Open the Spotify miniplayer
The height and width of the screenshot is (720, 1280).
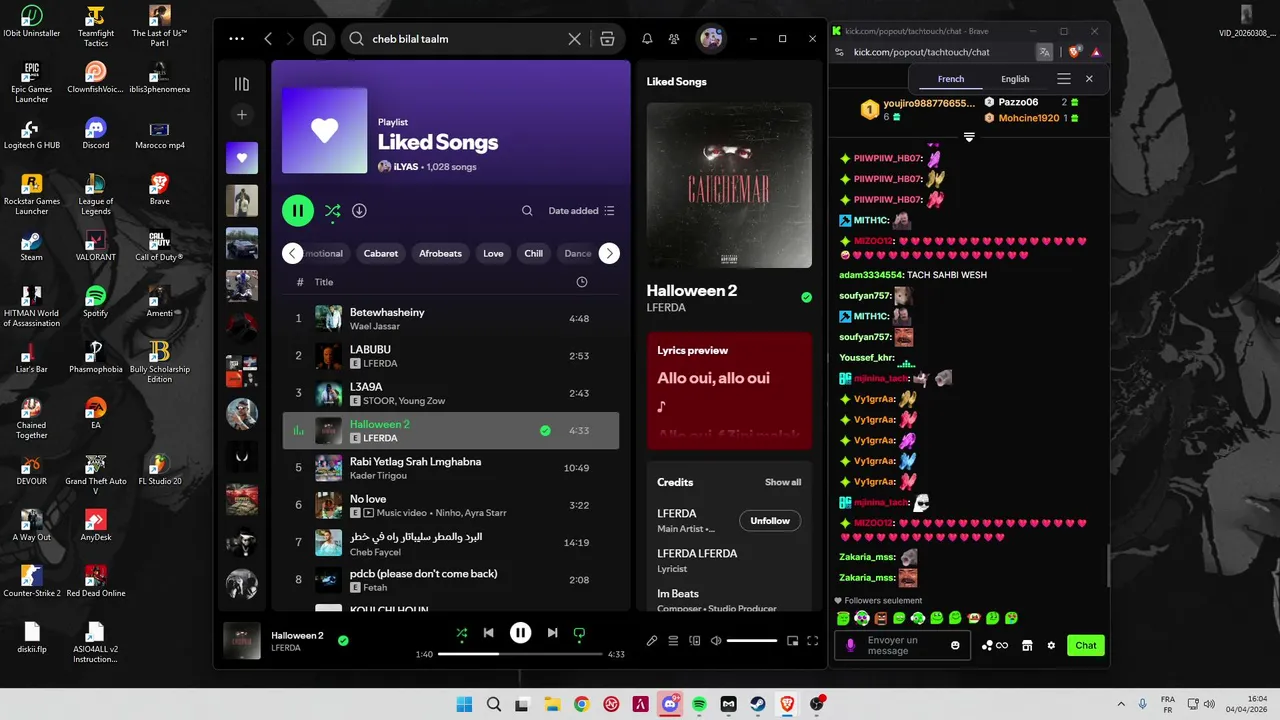793,641
